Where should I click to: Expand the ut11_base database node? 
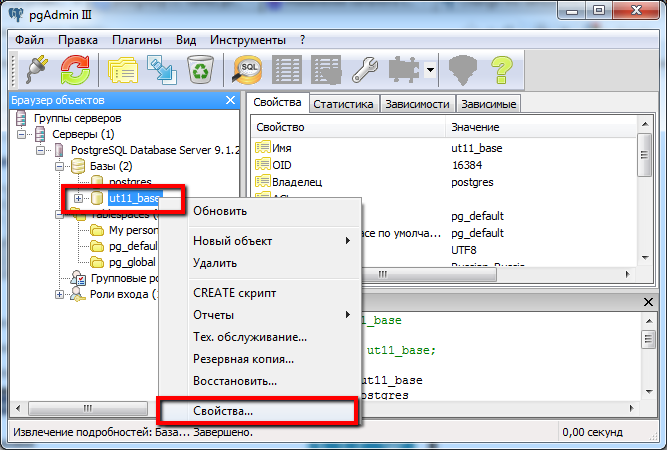click(x=78, y=198)
